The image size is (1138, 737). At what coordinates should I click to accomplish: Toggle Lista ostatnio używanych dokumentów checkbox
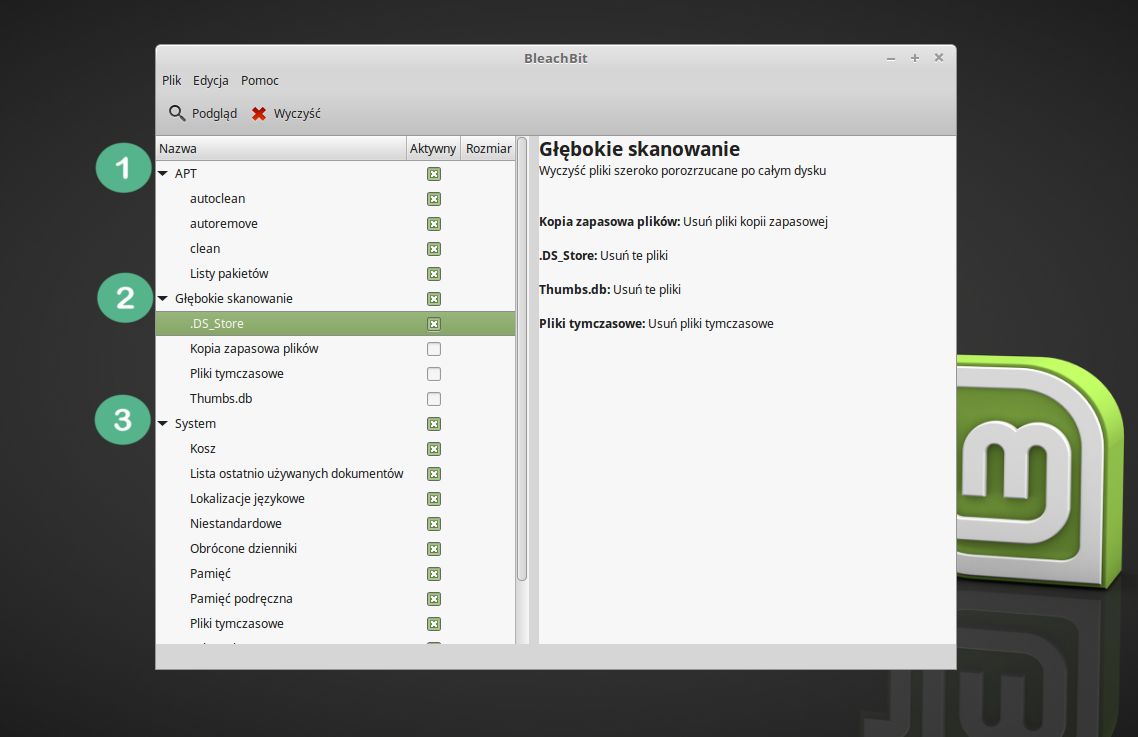[434, 474]
